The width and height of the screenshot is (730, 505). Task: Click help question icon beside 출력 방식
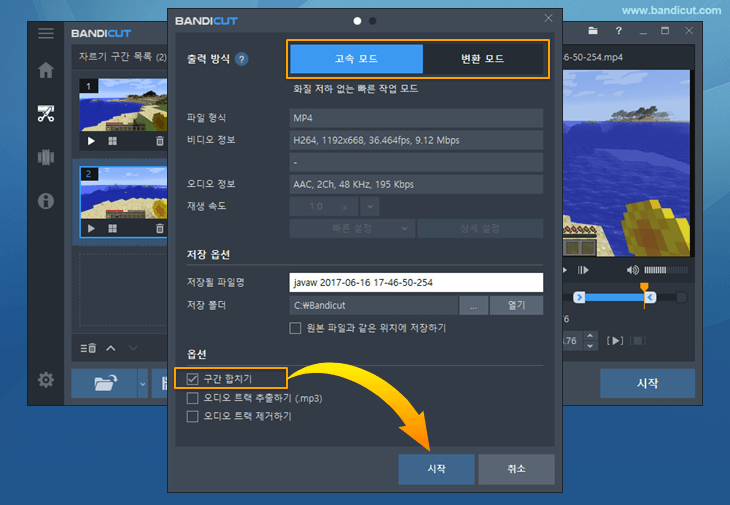pos(241,59)
